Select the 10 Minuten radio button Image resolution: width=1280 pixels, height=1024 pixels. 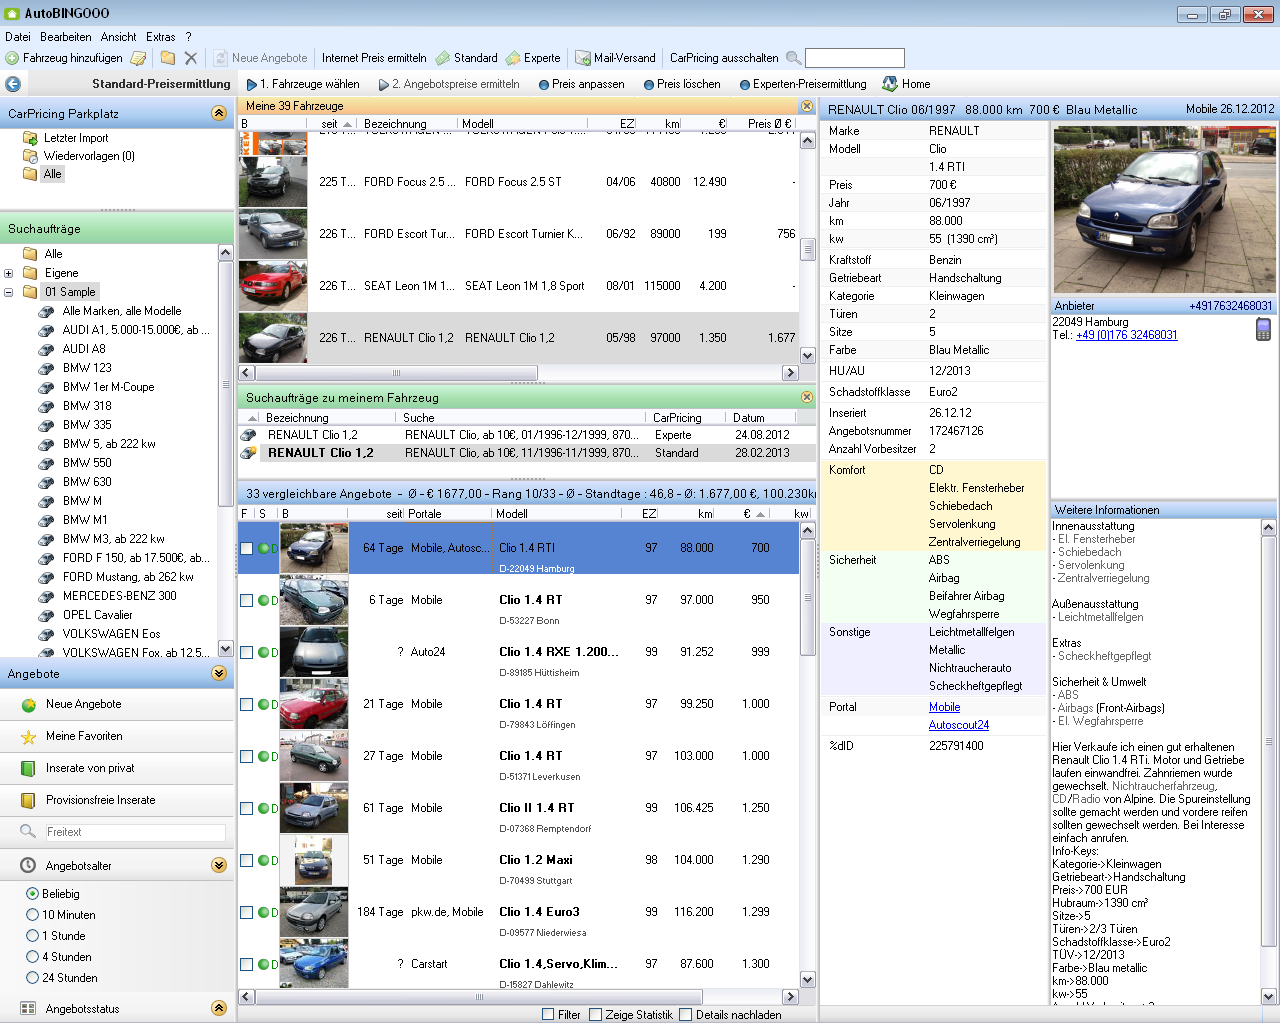pos(33,915)
